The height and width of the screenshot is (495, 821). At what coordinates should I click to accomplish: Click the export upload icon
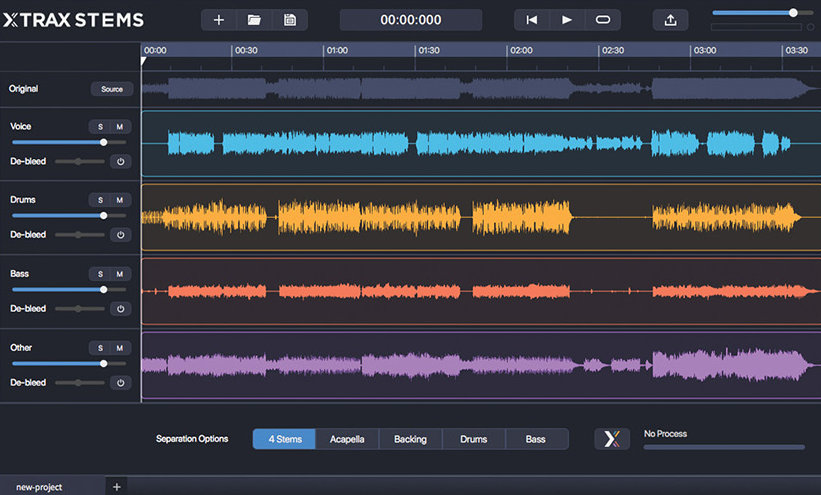coord(670,20)
